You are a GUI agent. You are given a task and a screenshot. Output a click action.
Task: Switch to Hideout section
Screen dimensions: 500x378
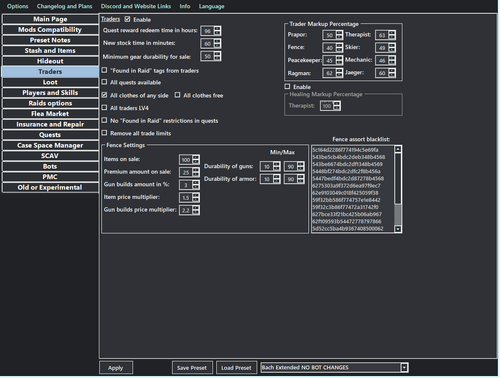point(50,61)
